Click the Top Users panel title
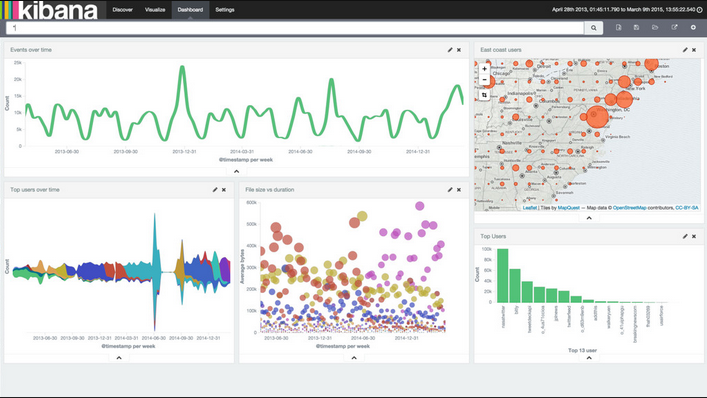Screen dimensions: 707x398 [x=493, y=236]
